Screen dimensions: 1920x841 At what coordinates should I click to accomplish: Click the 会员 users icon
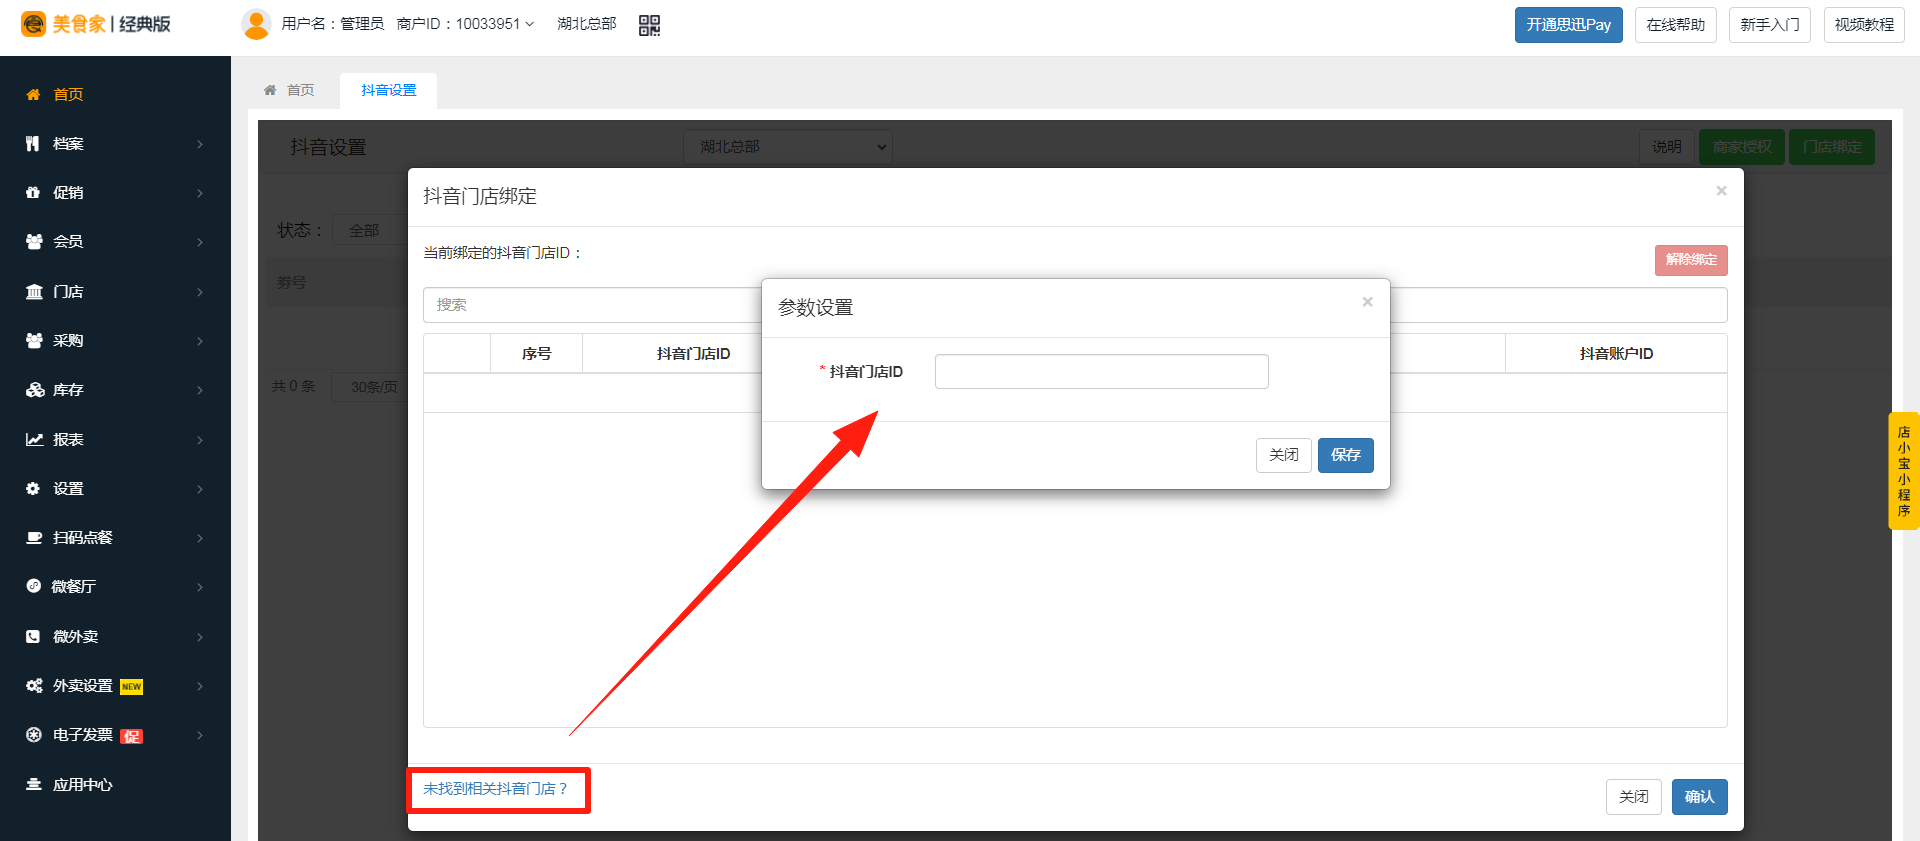(x=34, y=242)
